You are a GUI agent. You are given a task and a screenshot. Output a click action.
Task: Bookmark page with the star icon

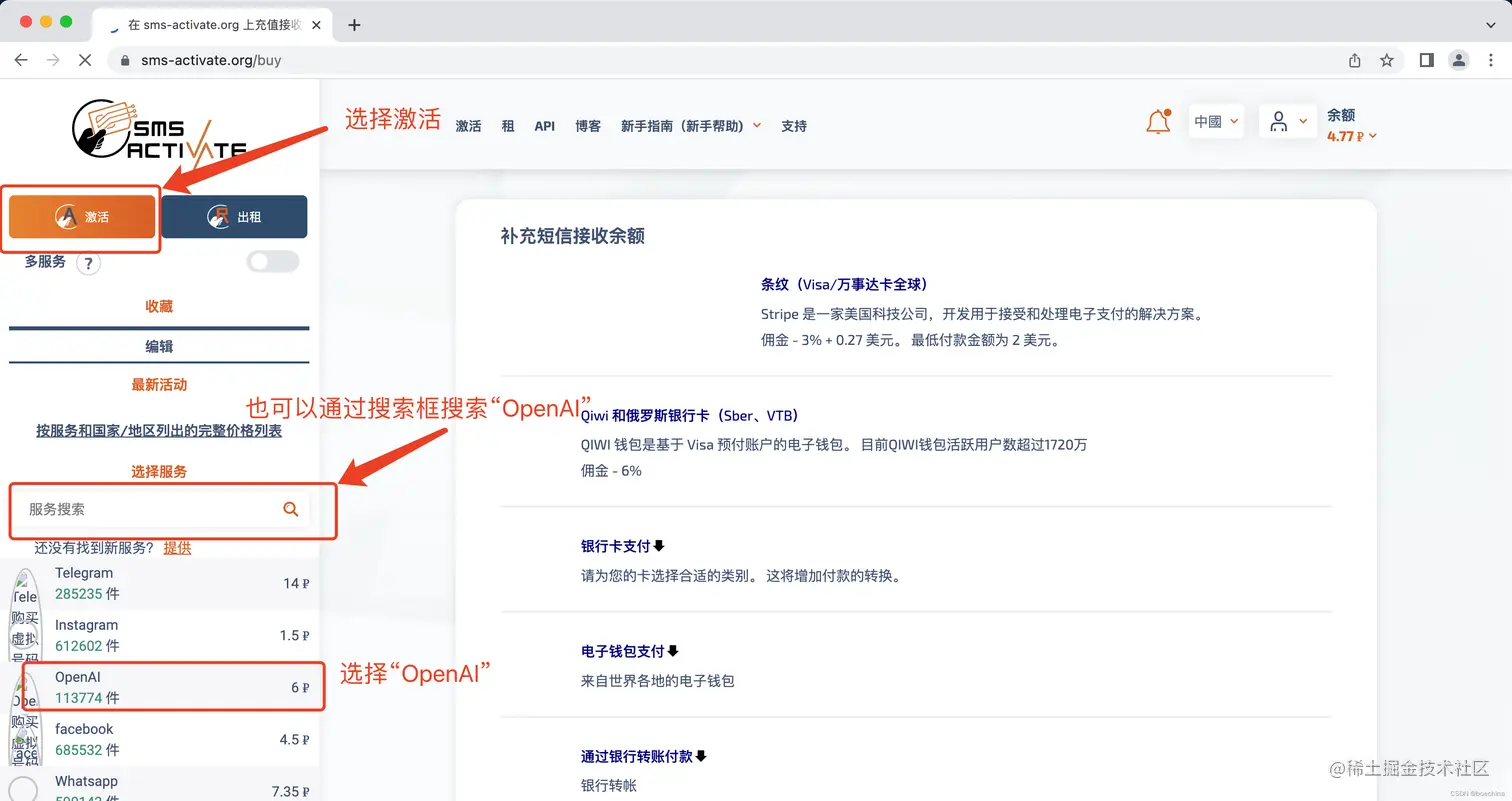tap(1387, 60)
